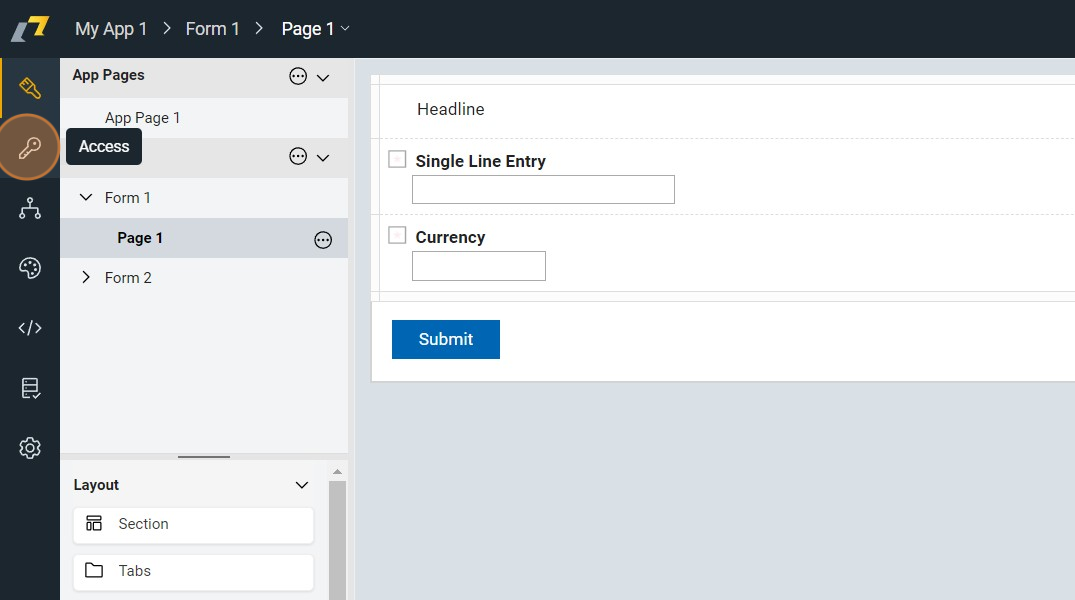Screen dimensions: 1075x600
Task: Collapse the Layout panel section
Action: click(302, 485)
